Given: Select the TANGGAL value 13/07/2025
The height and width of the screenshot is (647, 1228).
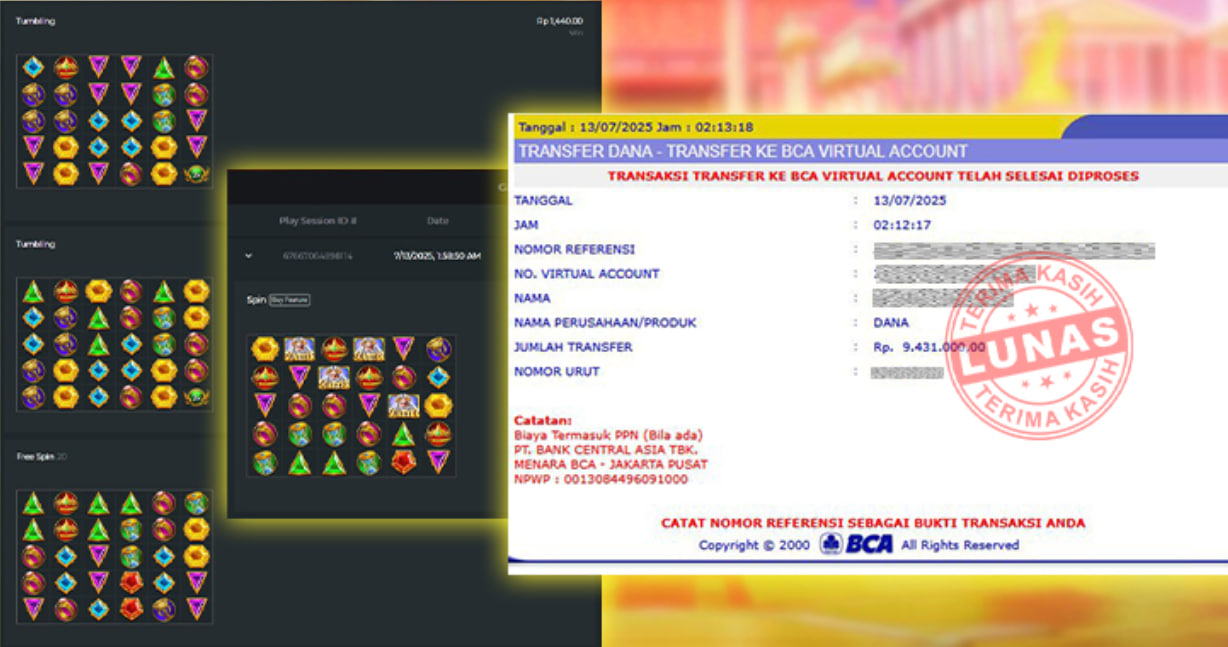Looking at the screenshot, I should coord(909,200).
